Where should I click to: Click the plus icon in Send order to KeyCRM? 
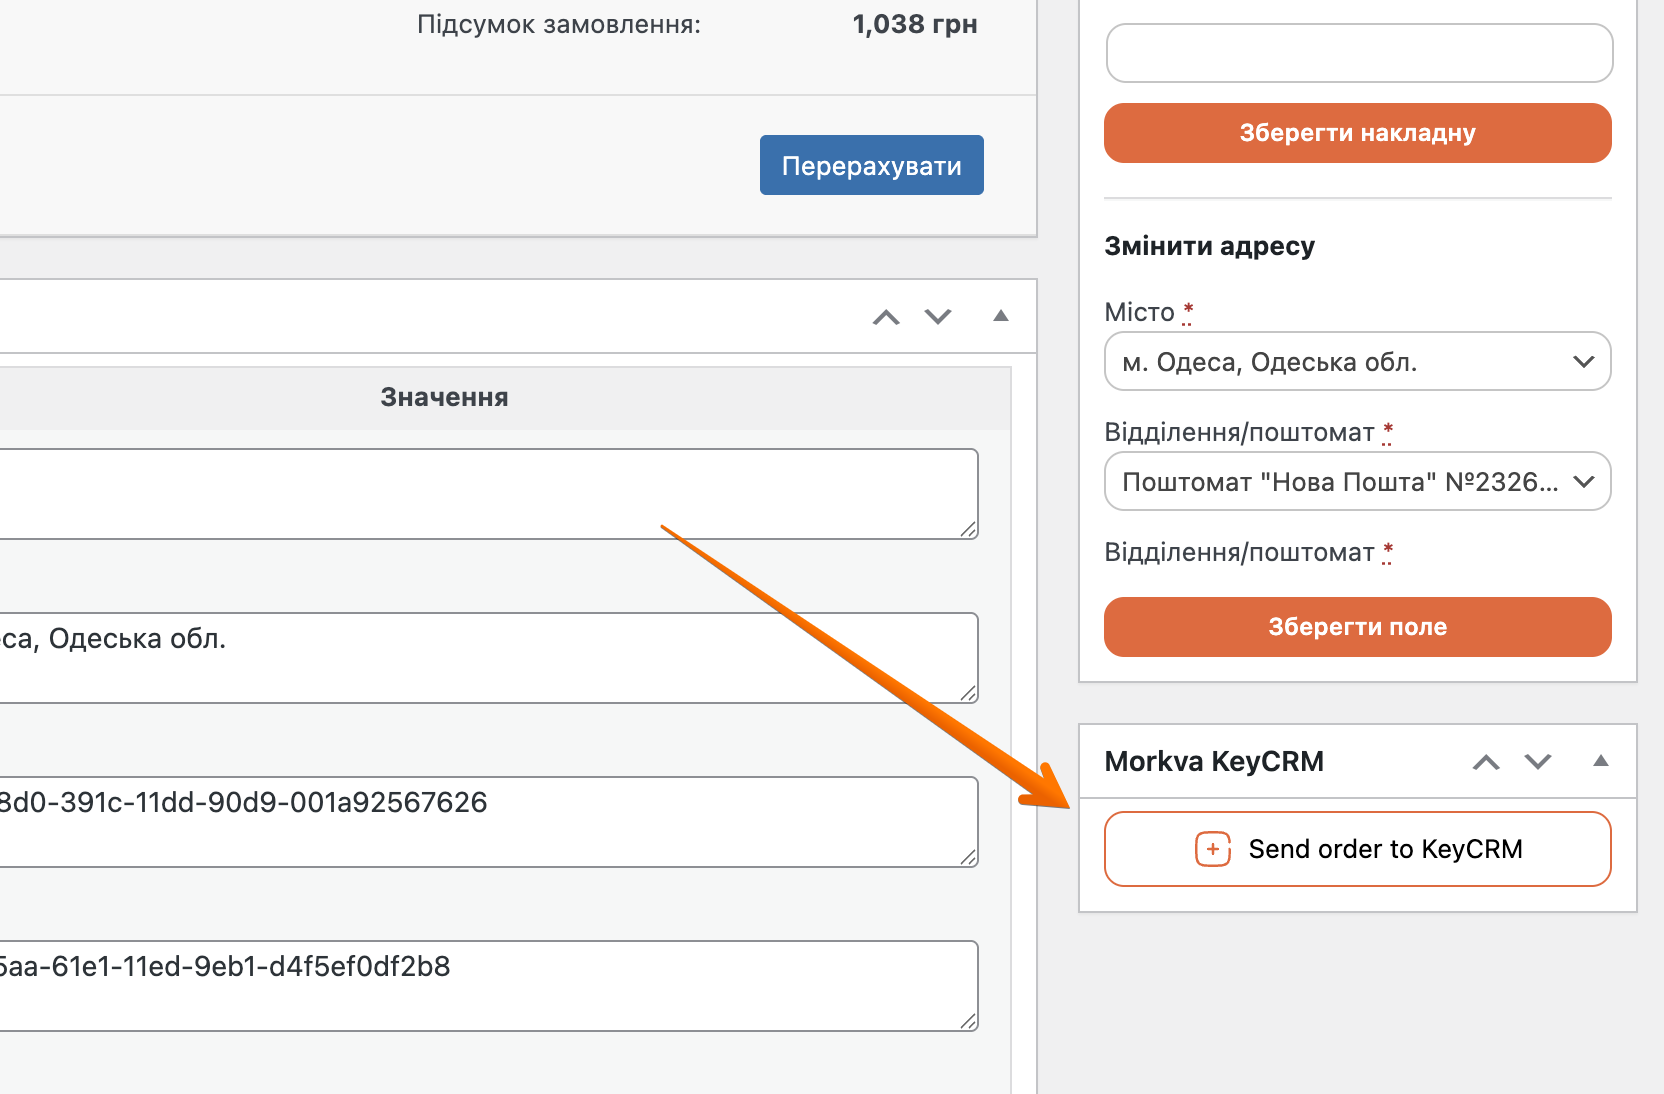point(1213,849)
